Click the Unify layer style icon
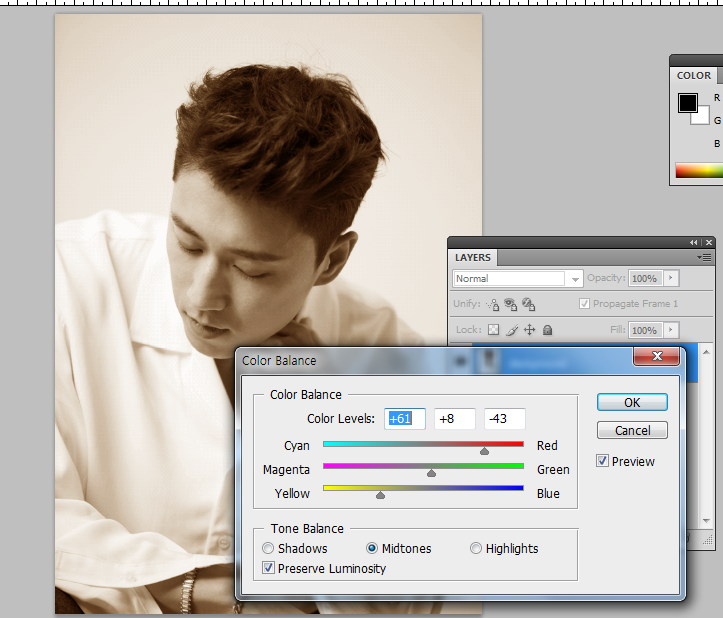 coord(528,304)
